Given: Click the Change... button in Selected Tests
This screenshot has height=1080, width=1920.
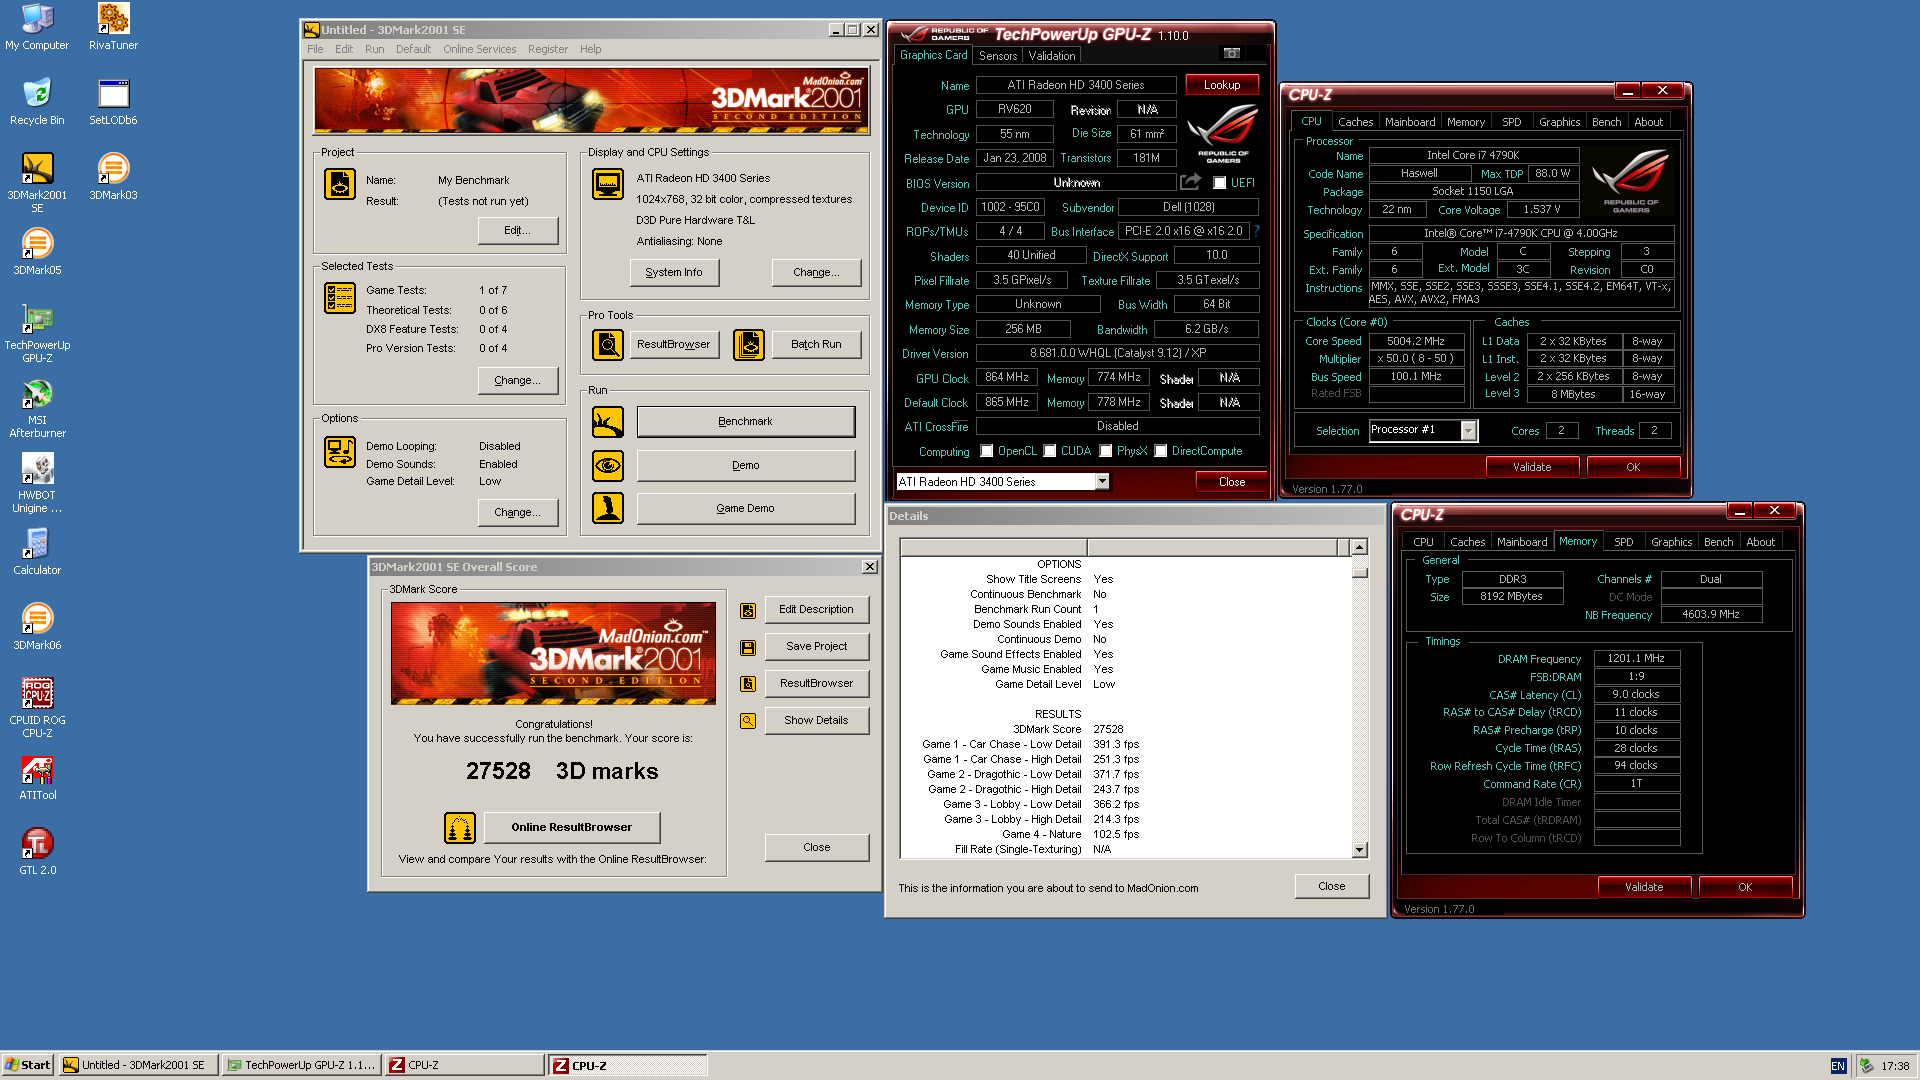Looking at the screenshot, I should click(517, 380).
